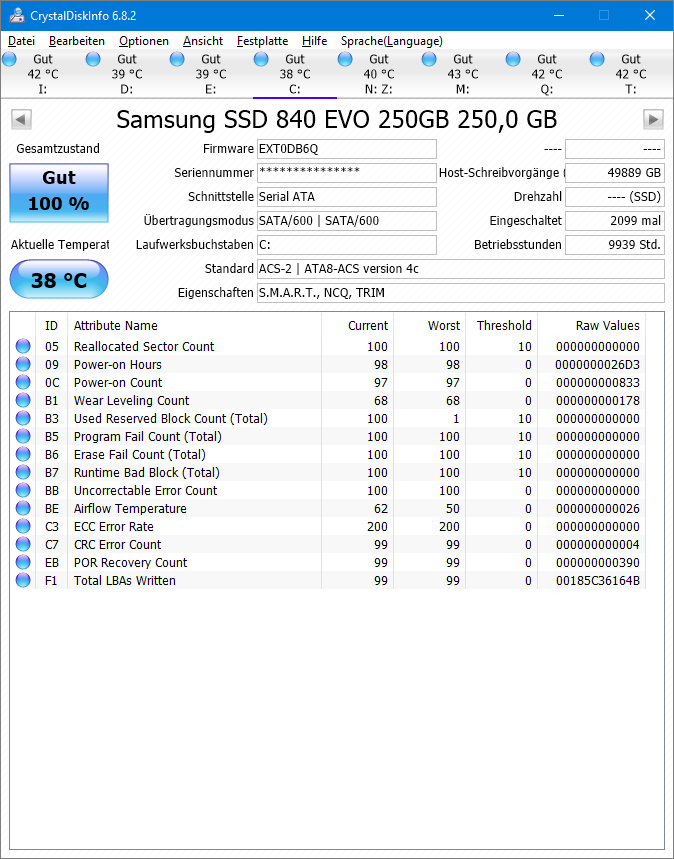Viewport: 674px width, 859px height.
Task: Click the Firmware field EXT0DB6Q
Action: (x=347, y=149)
